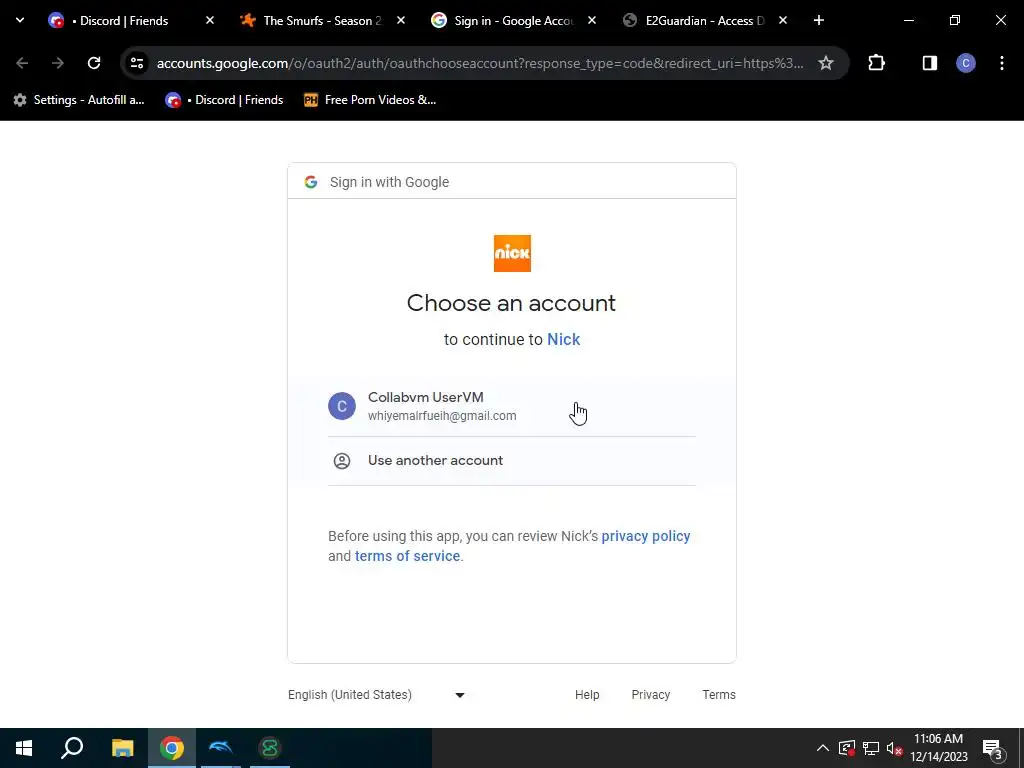The width and height of the screenshot is (1024, 768).
Task: Close the E2Guardian tab
Action: 783,20
